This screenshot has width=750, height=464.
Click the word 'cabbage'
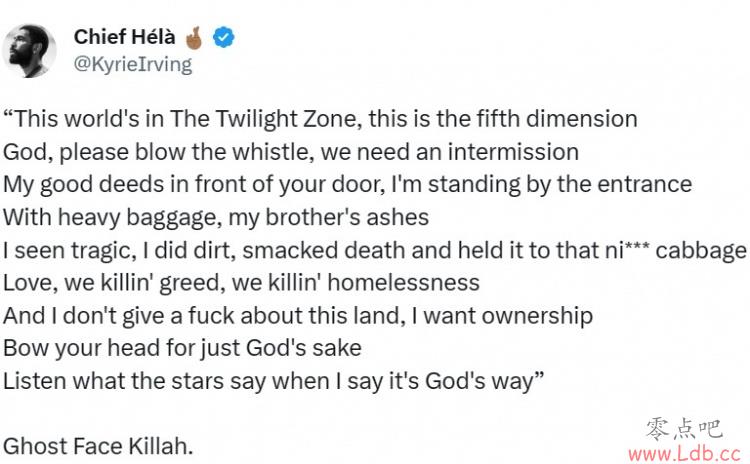pos(701,251)
